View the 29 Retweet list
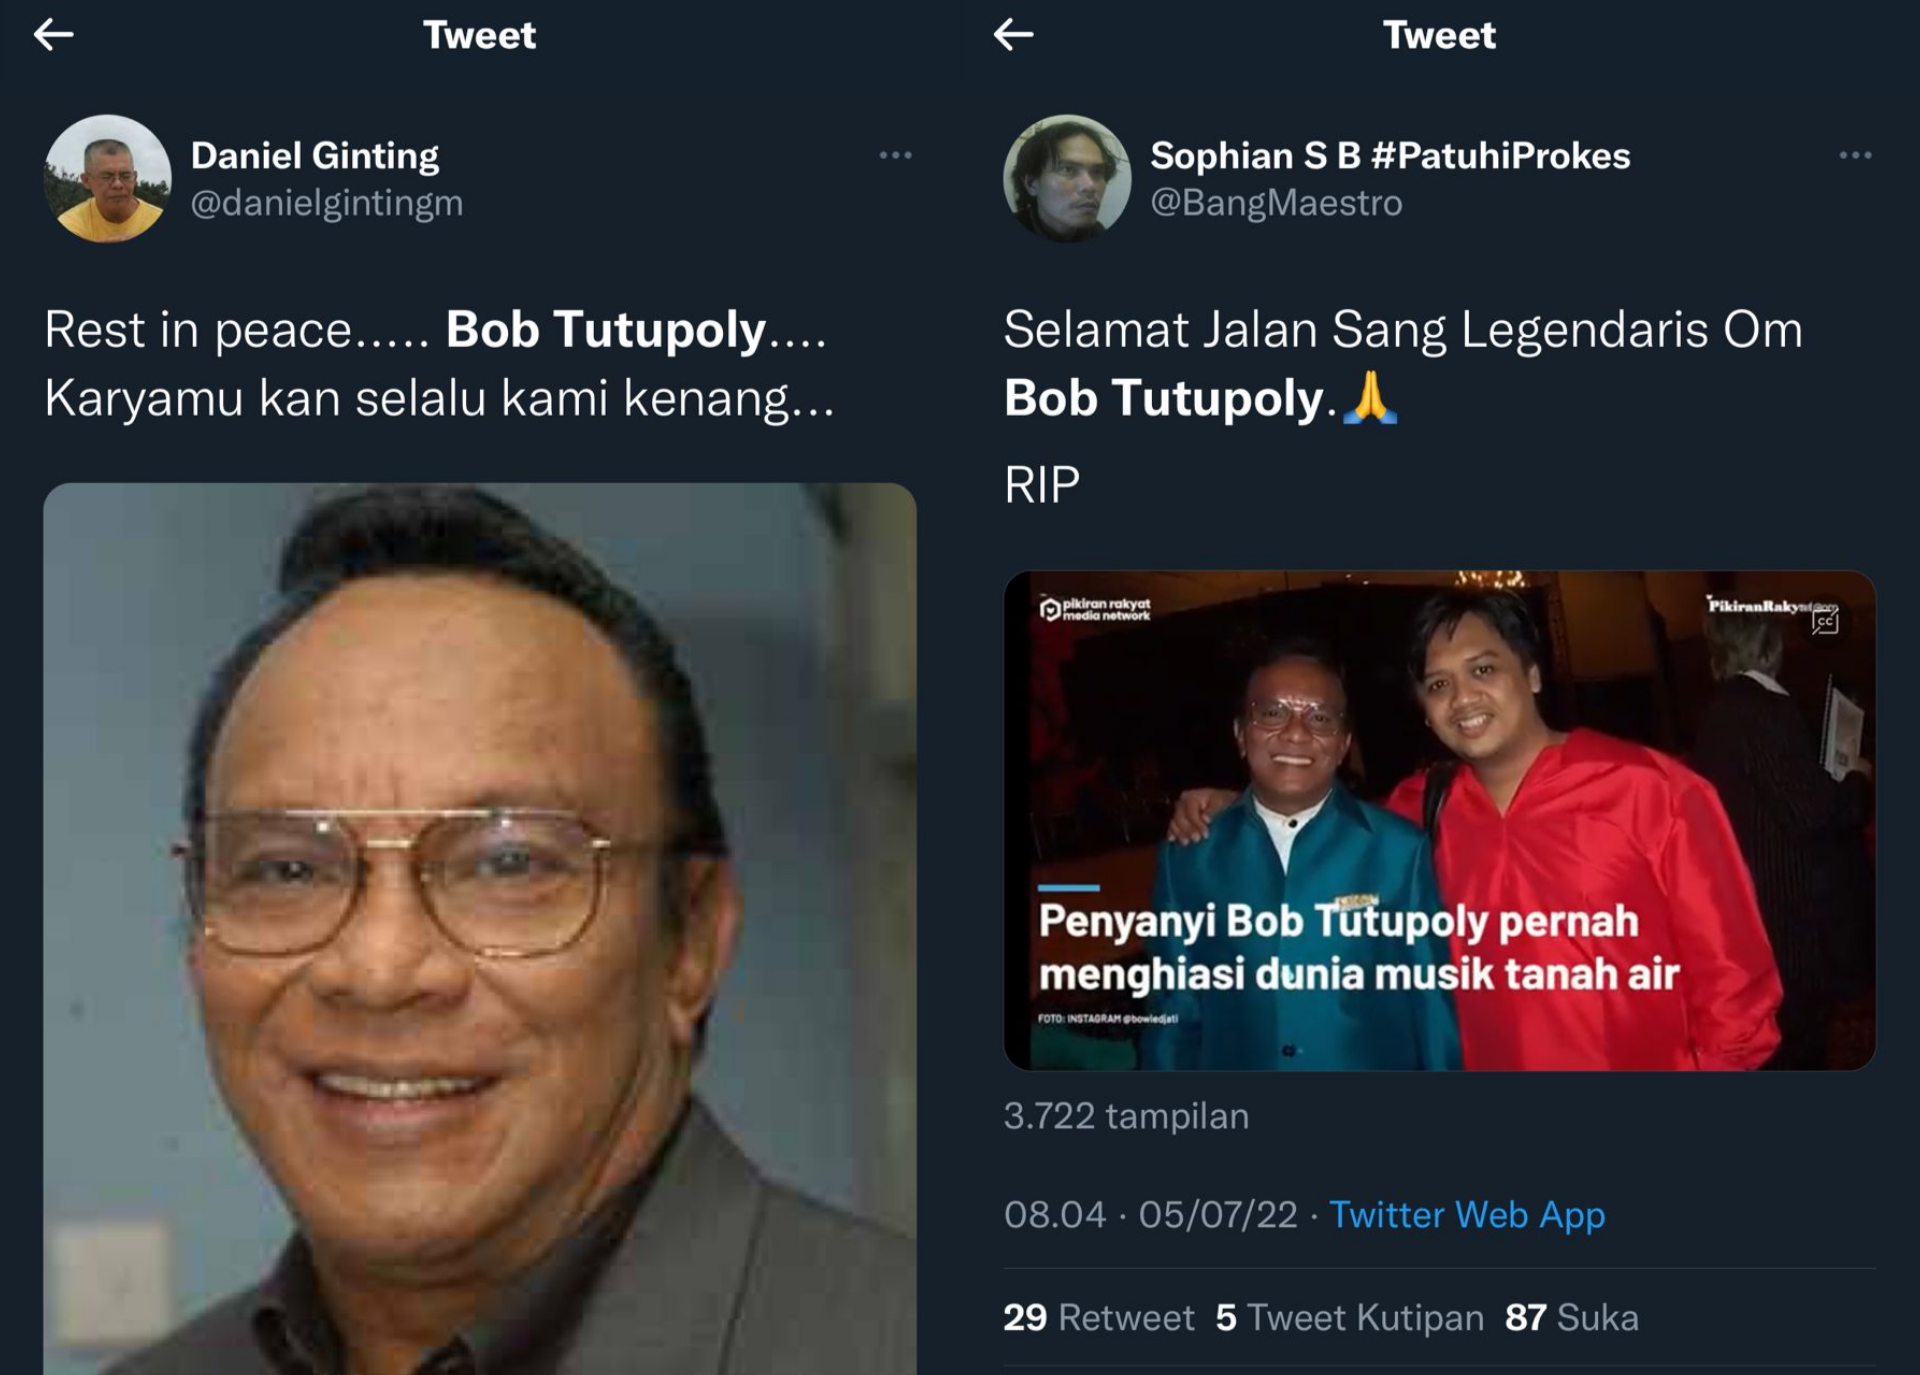Screen dimensions: 1920x1375 (1099, 1318)
